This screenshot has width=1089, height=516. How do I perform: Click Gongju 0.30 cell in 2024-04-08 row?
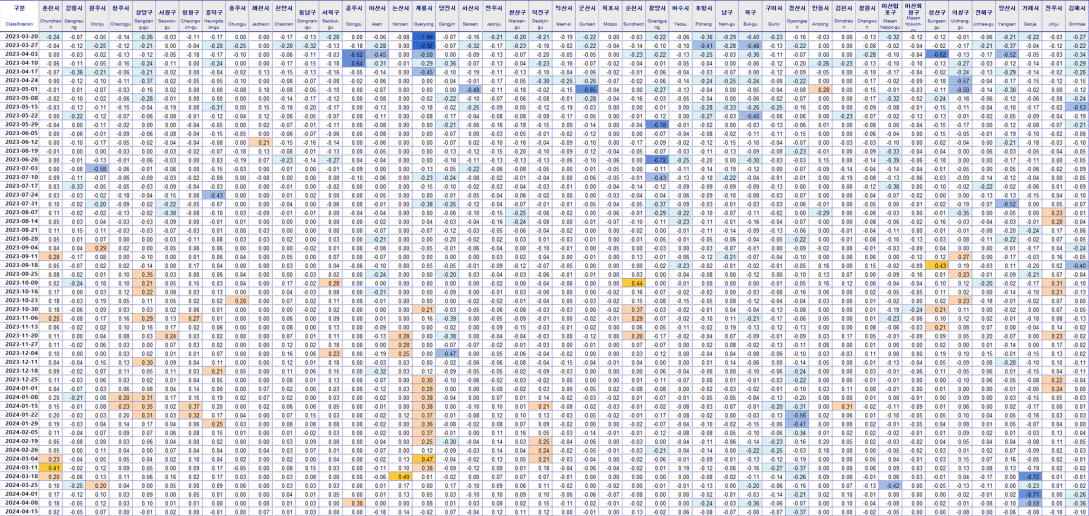[356, 502]
